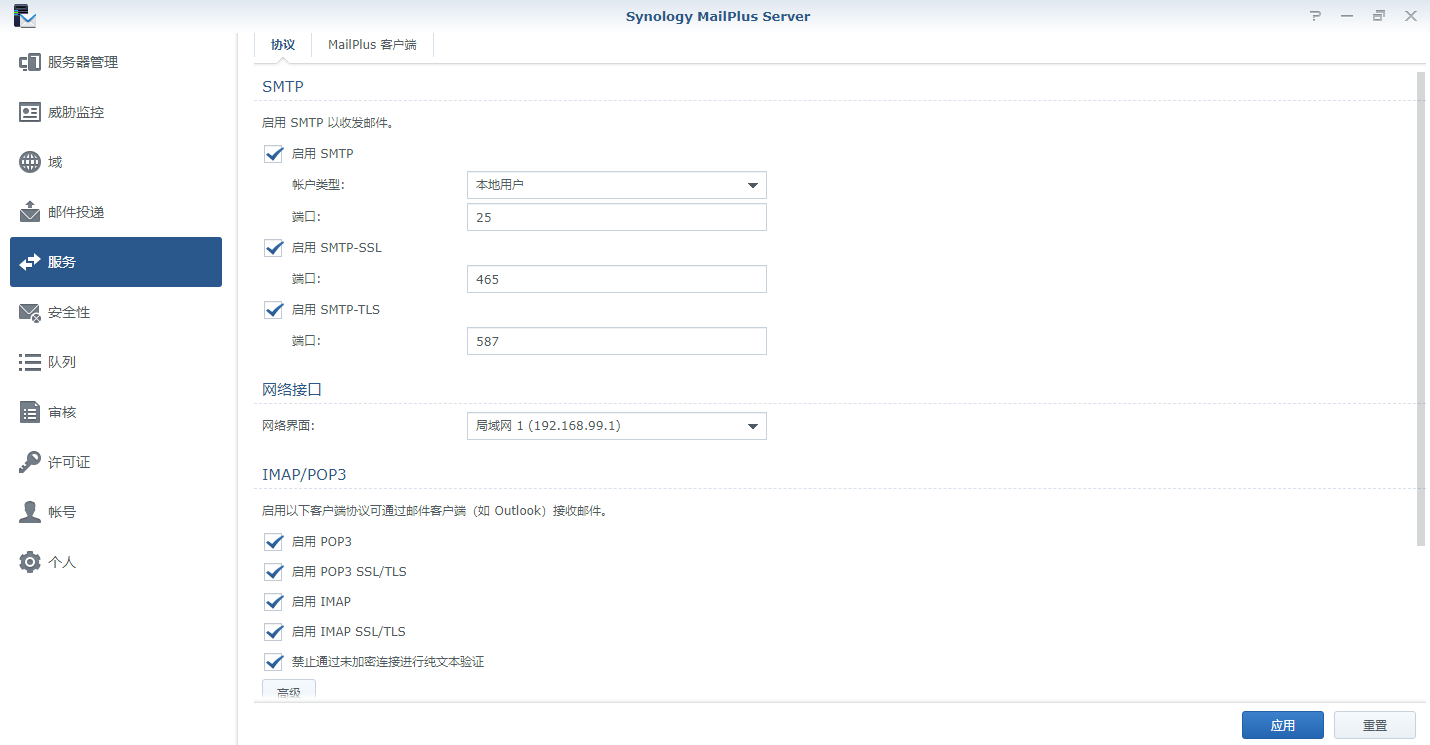Toggle the 启用 SMTP-SSL checkbox
1430x745 pixels.
(274, 247)
